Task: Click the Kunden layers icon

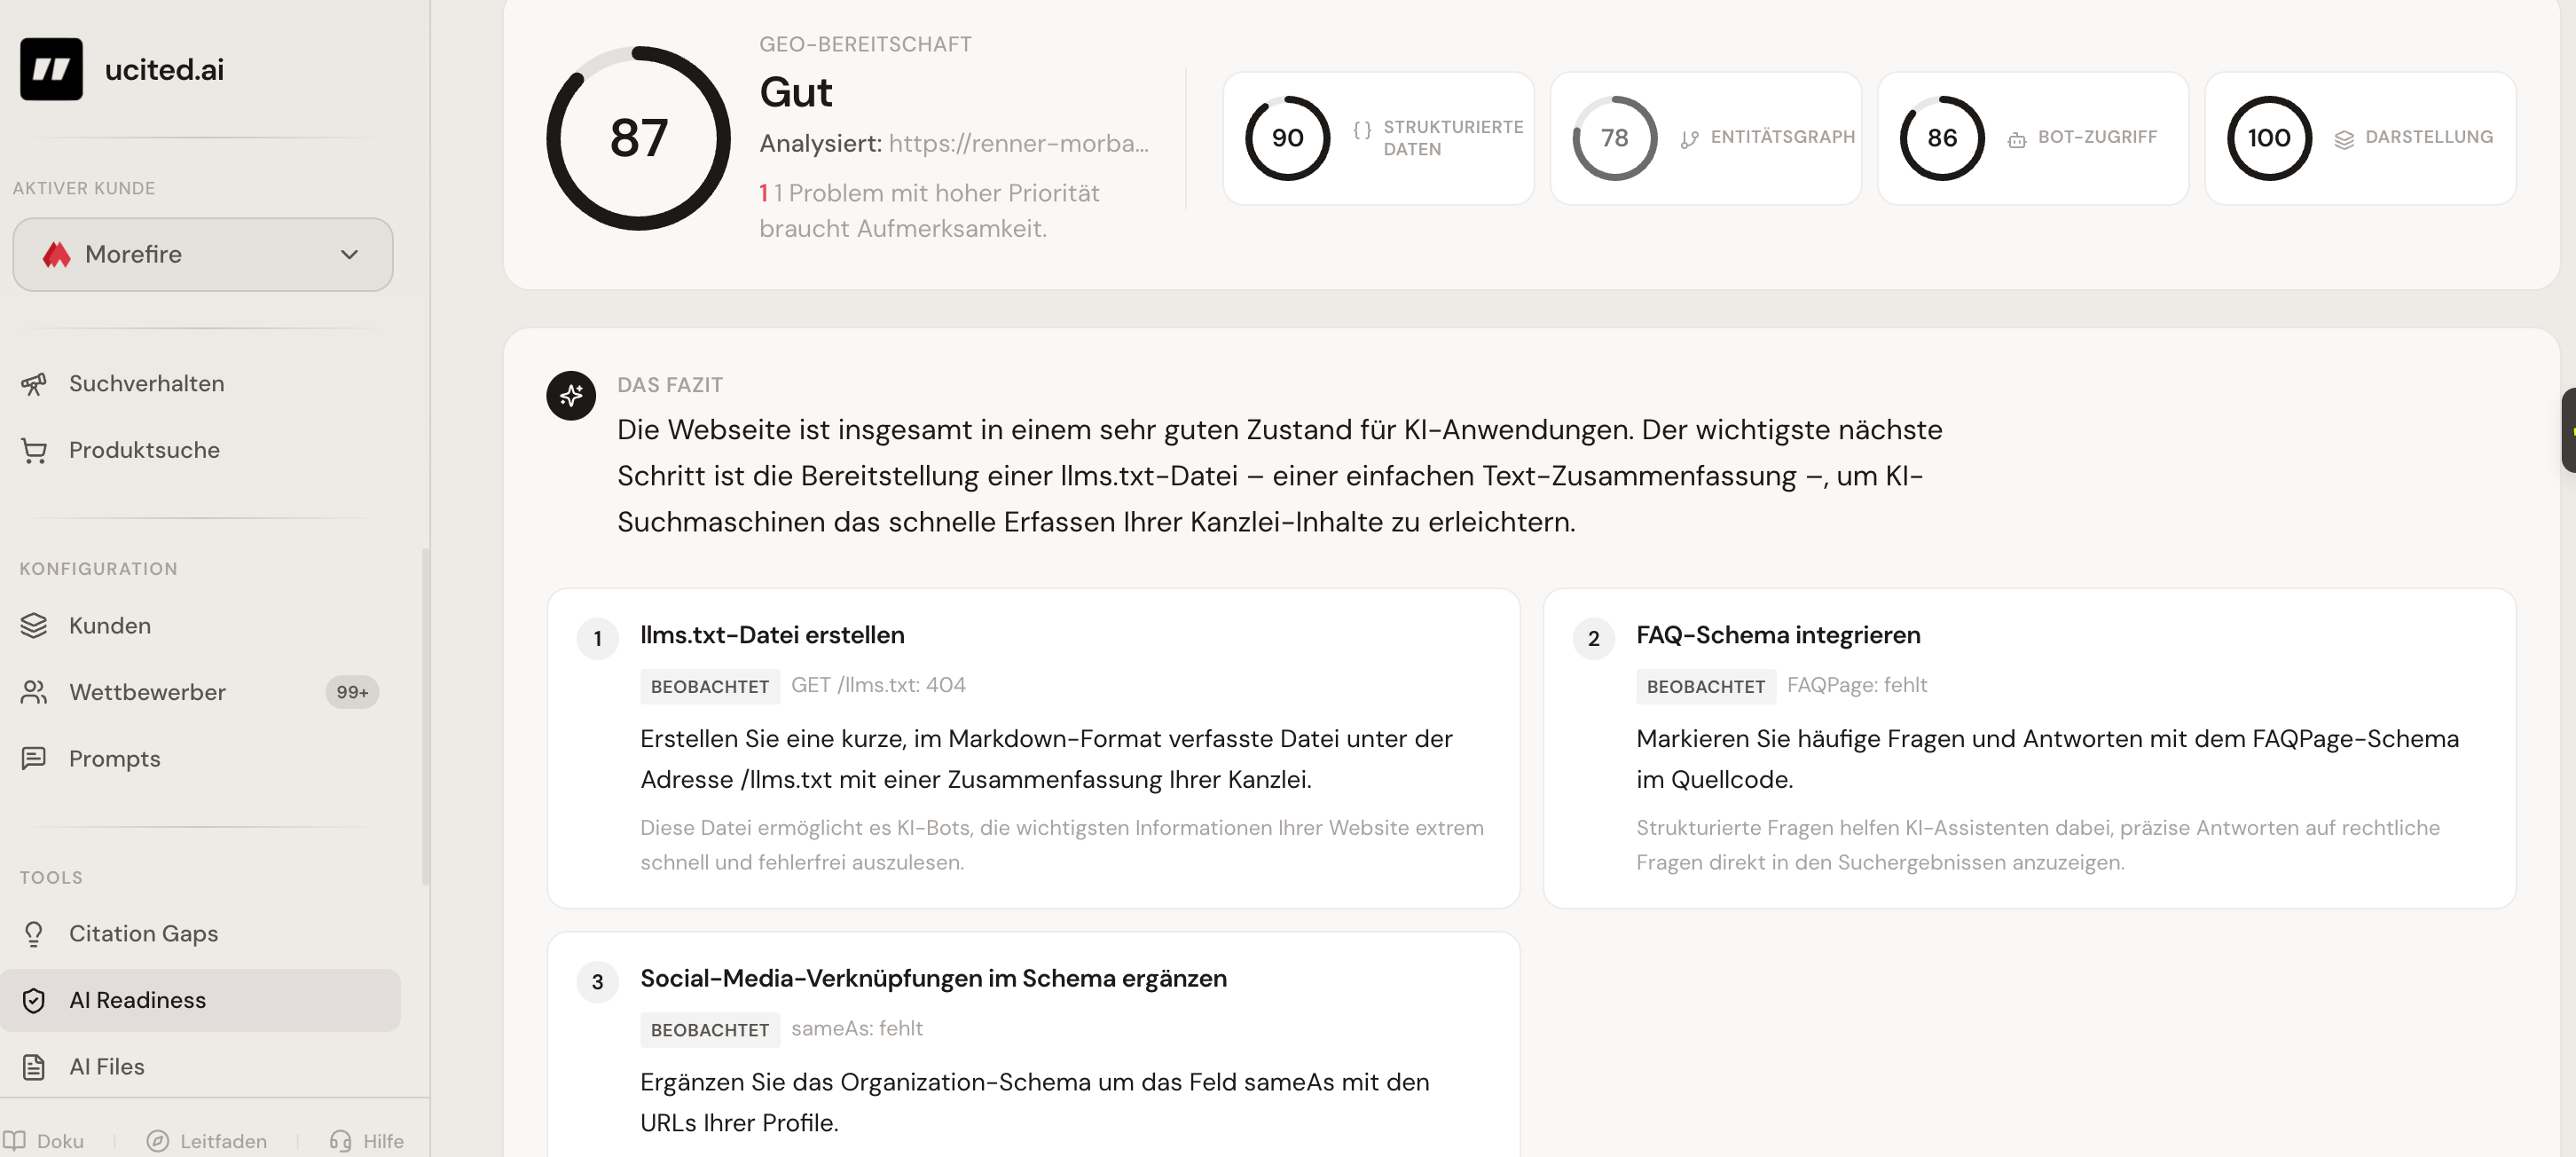Action: pyautogui.click(x=34, y=625)
